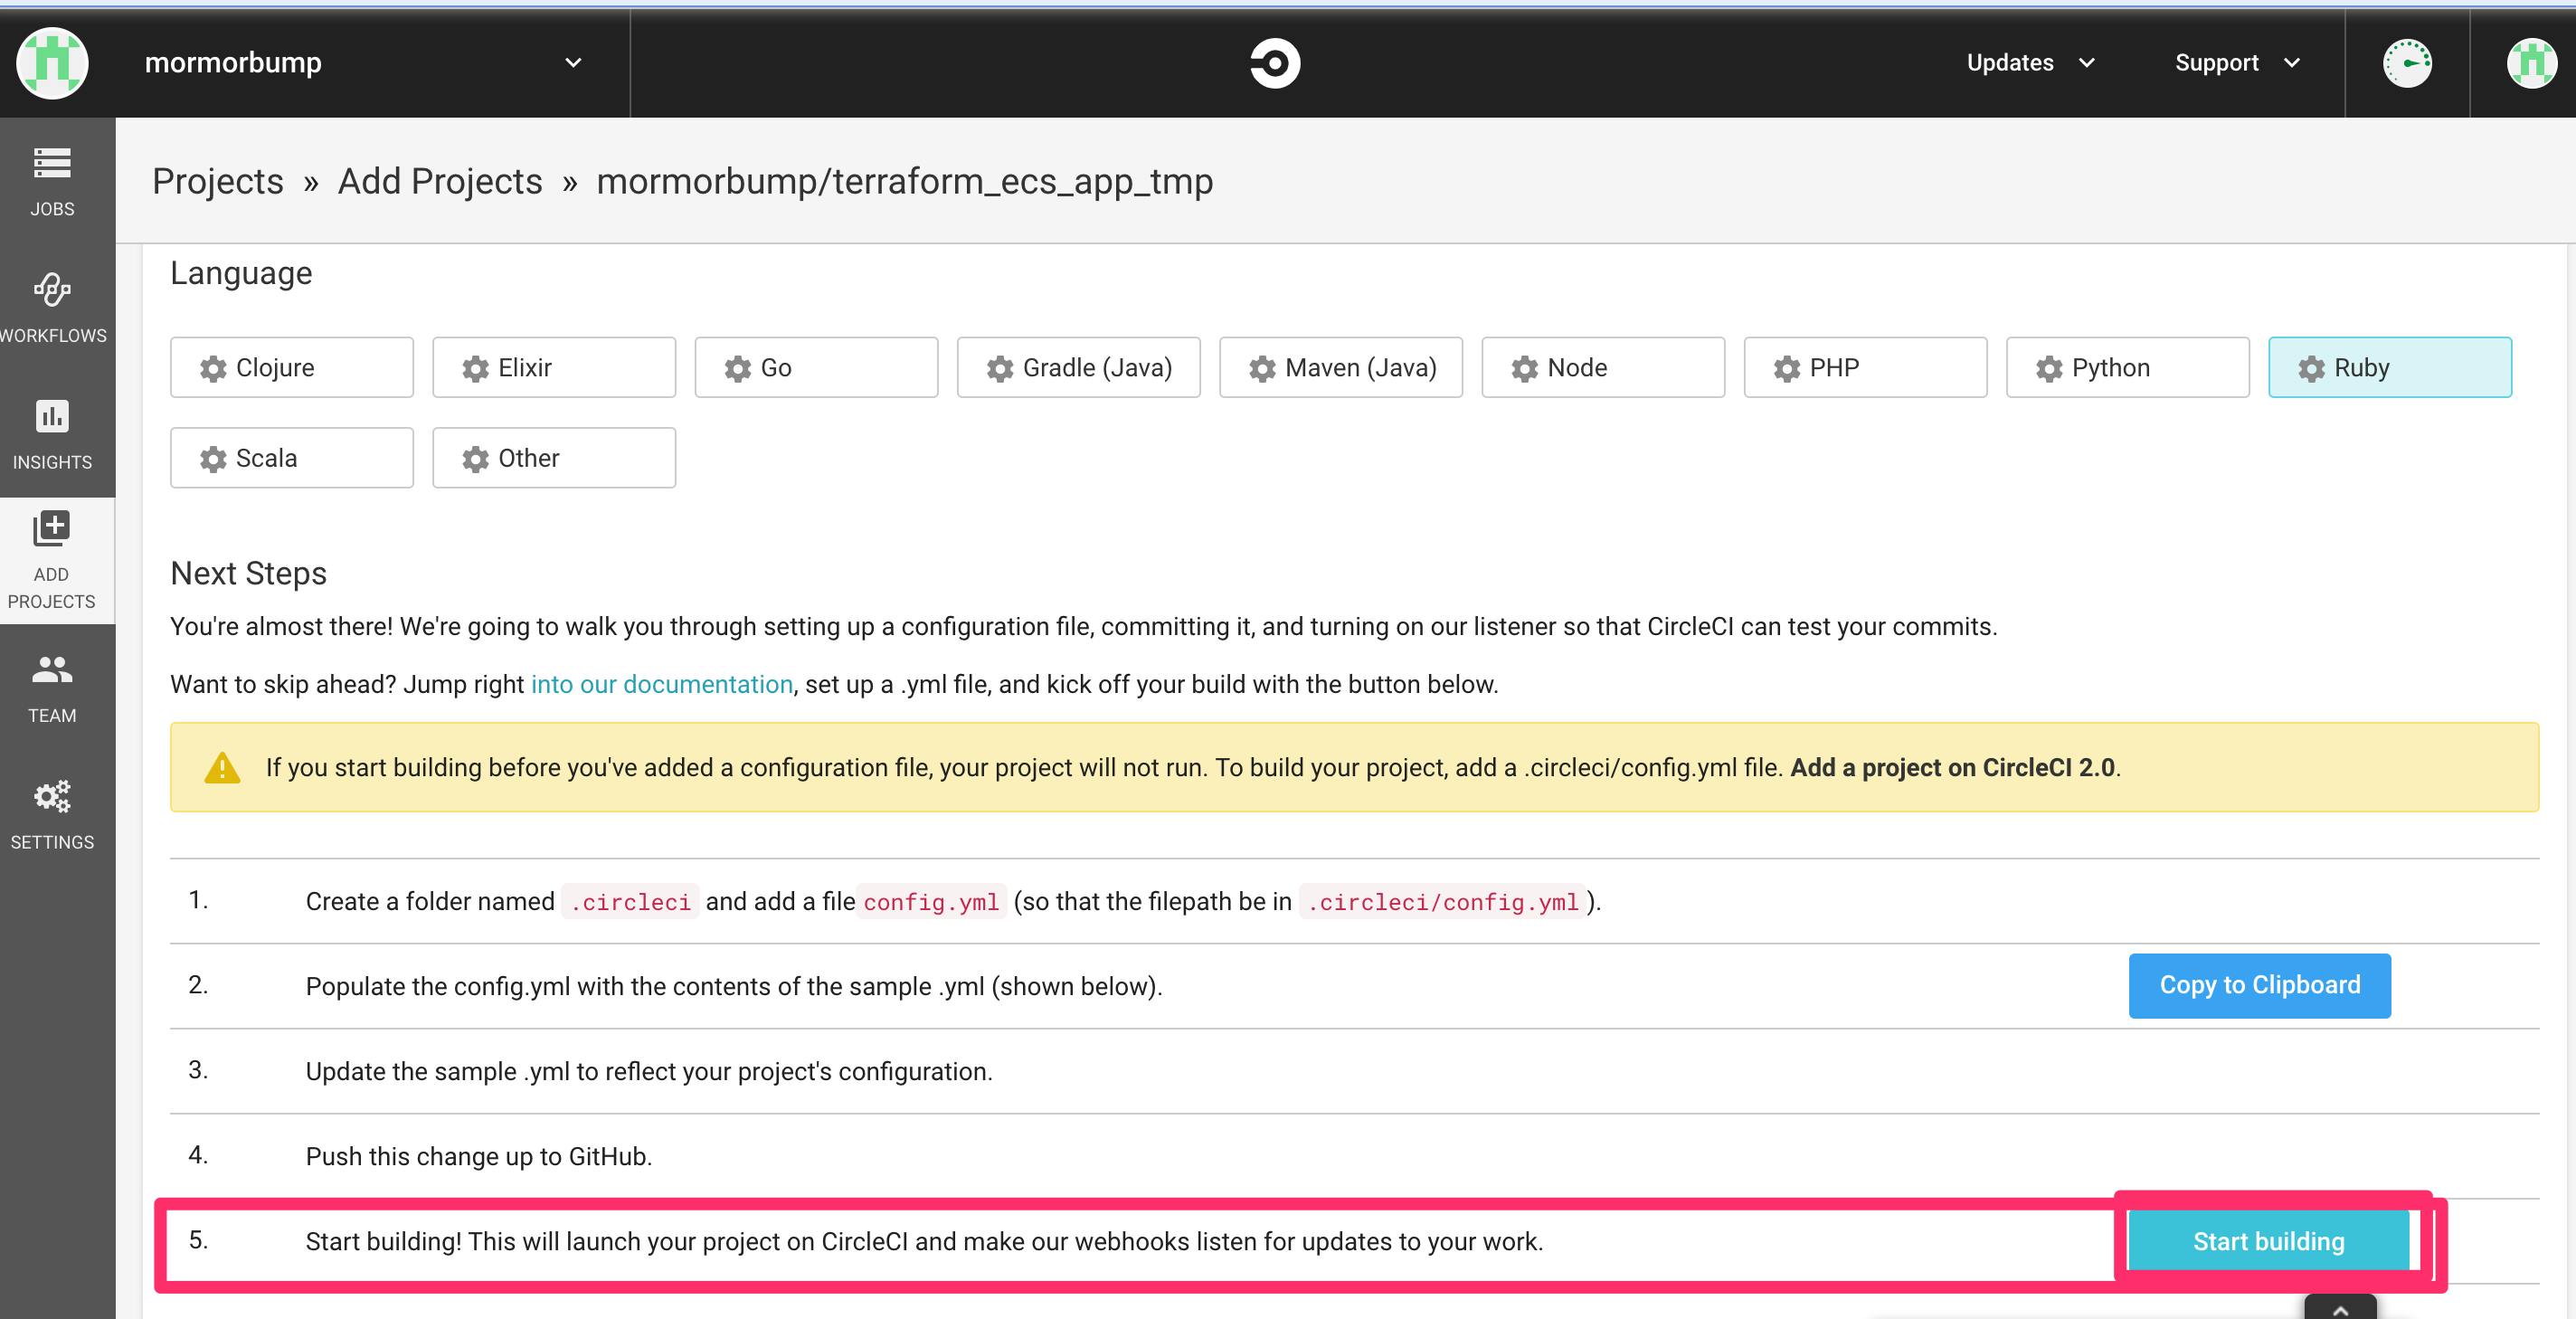The image size is (2576, 1319).
Task: Click the Start building button
Action: (2268, 1241)
